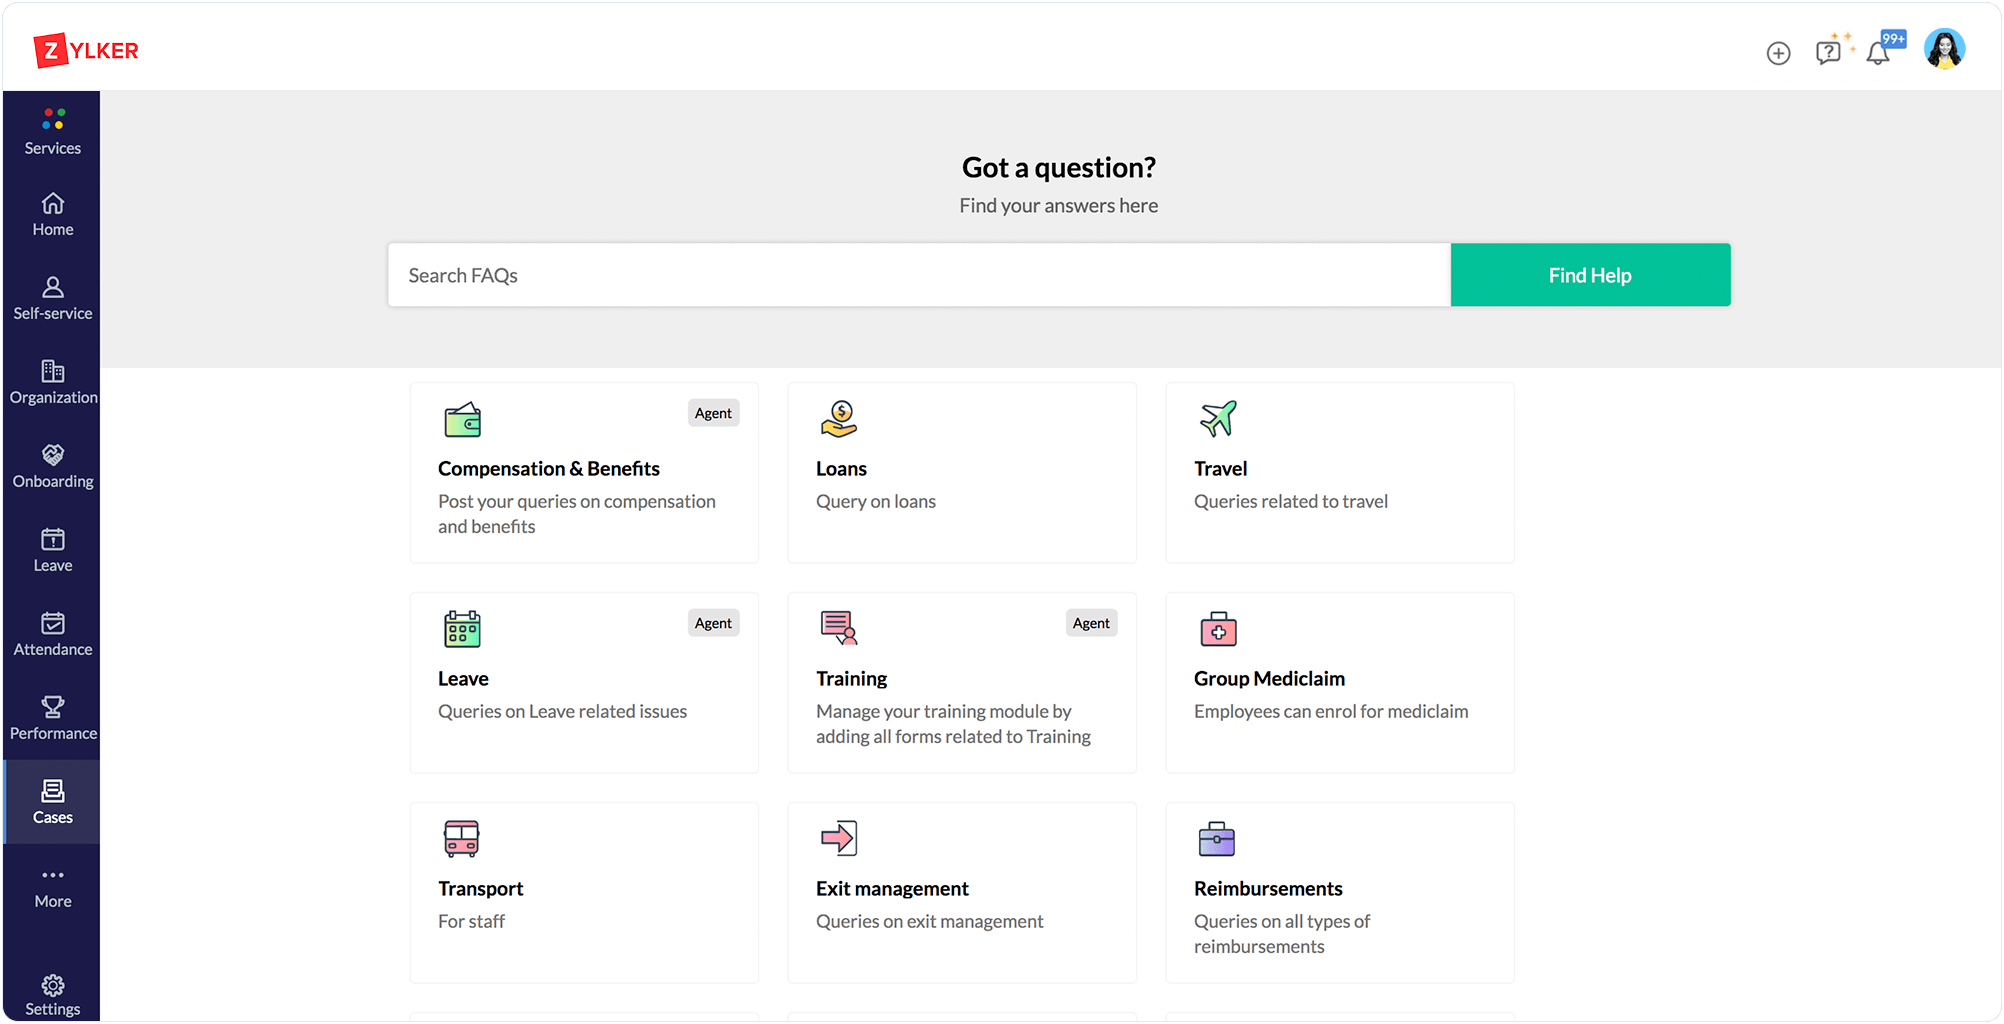Click the Transport bus icon
Viewport: 2004px width, 1024px height.
click(x=462, y=839)
